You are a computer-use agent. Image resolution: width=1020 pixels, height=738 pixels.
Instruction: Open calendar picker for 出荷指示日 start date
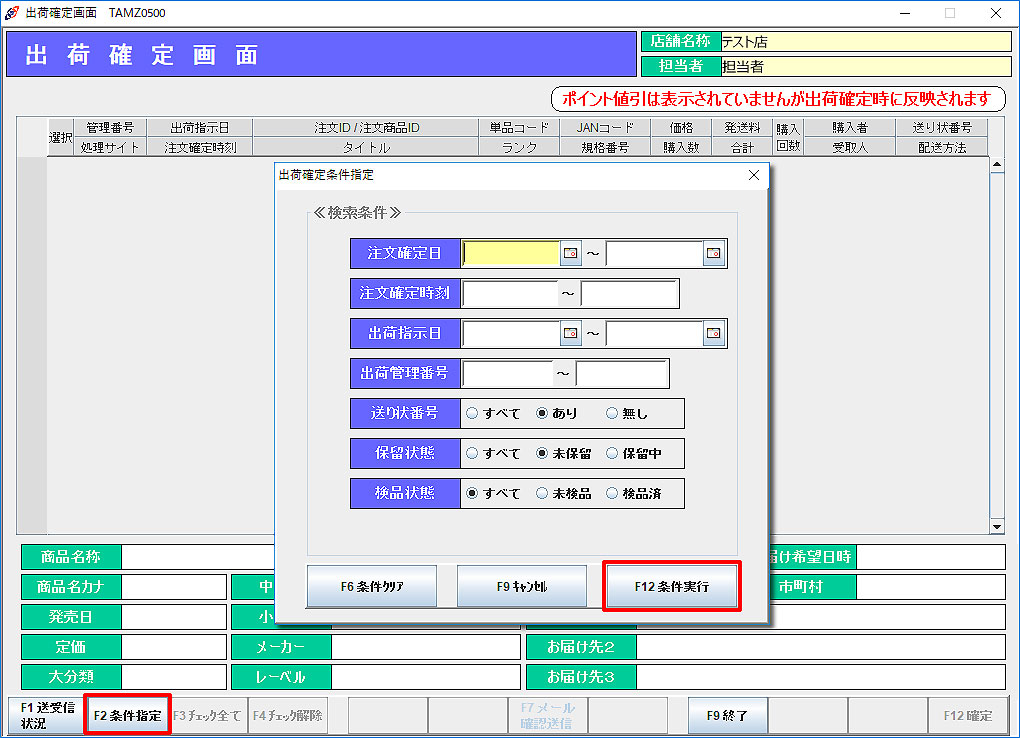tap(571, 333)
